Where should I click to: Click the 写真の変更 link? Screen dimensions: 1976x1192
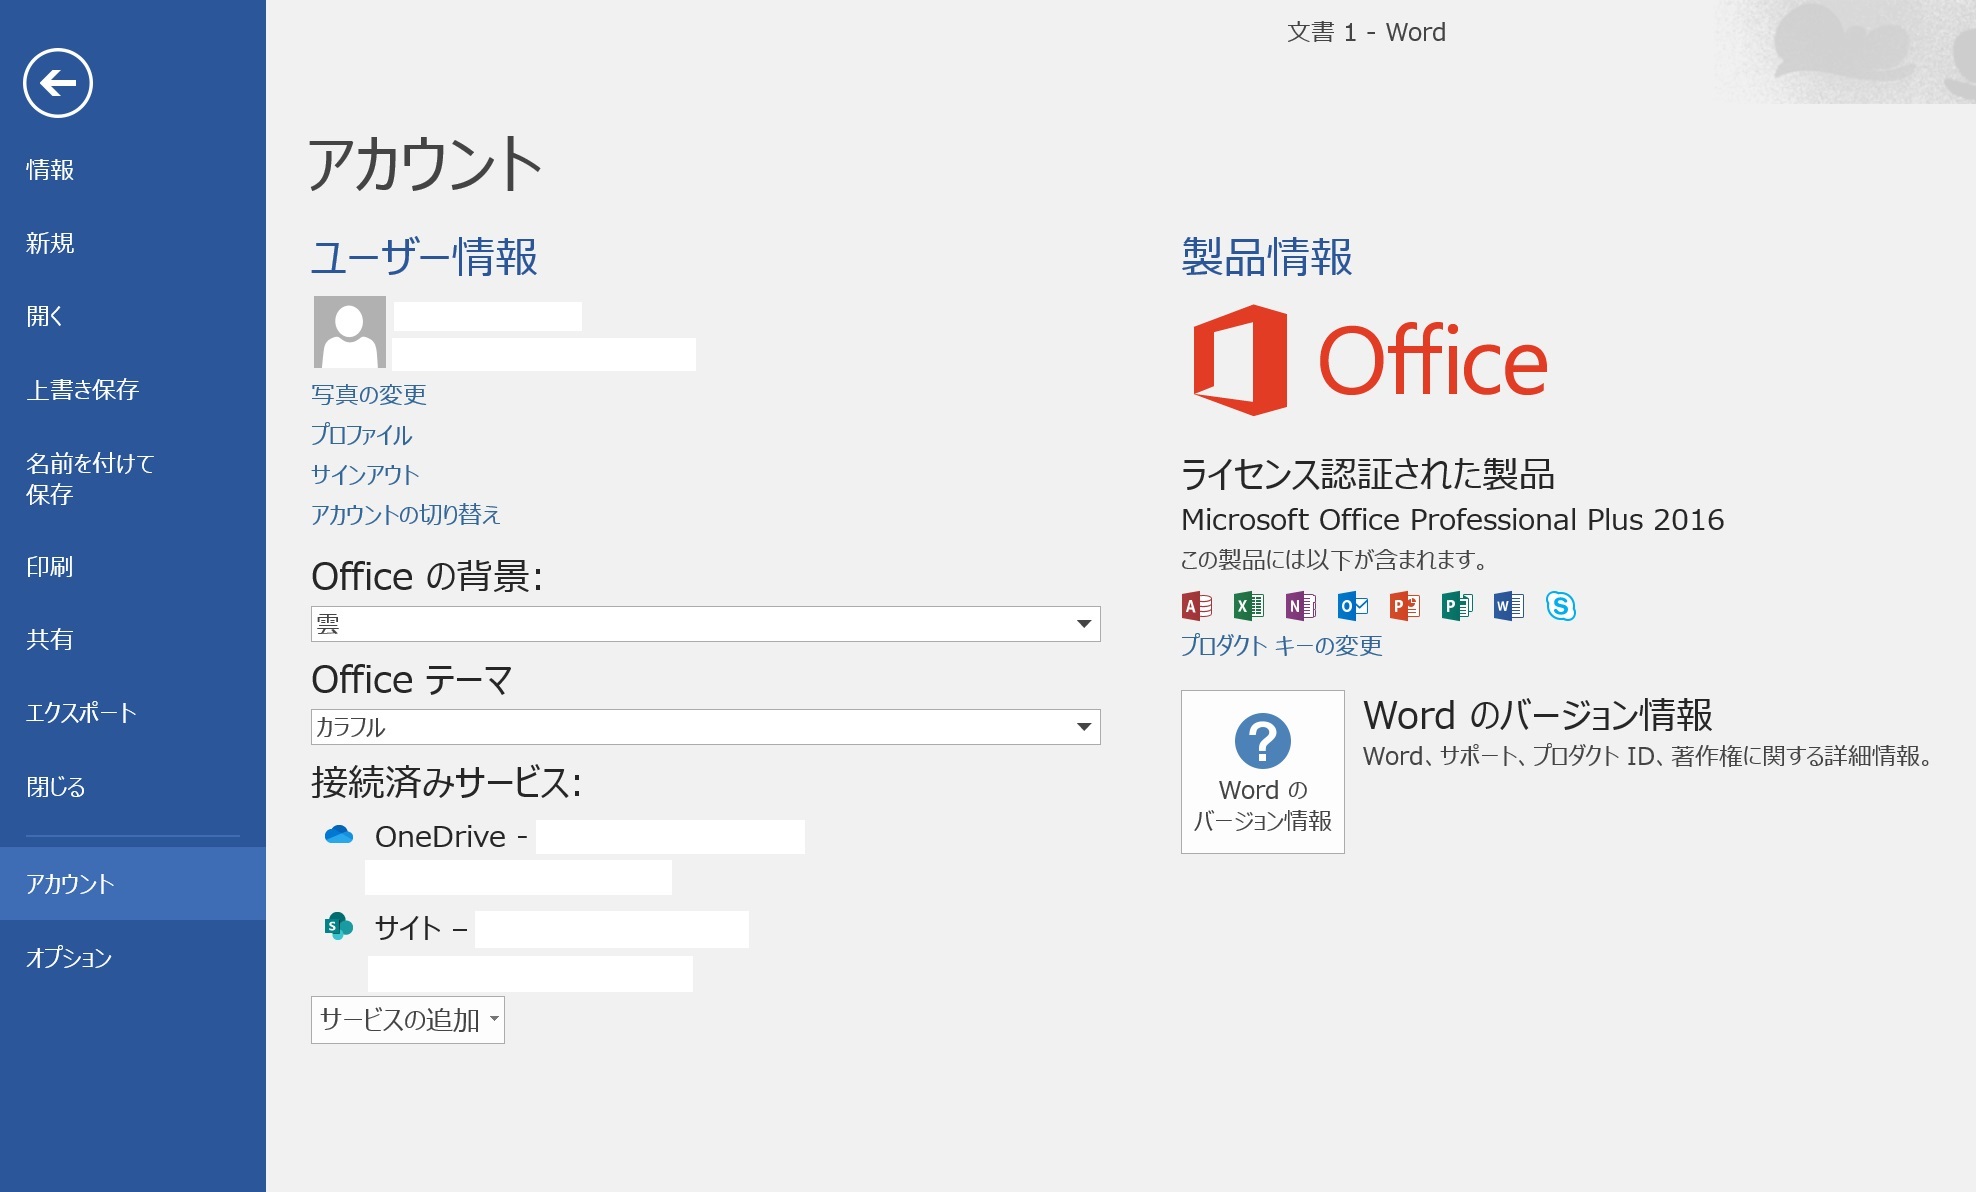tap(369, 395)
